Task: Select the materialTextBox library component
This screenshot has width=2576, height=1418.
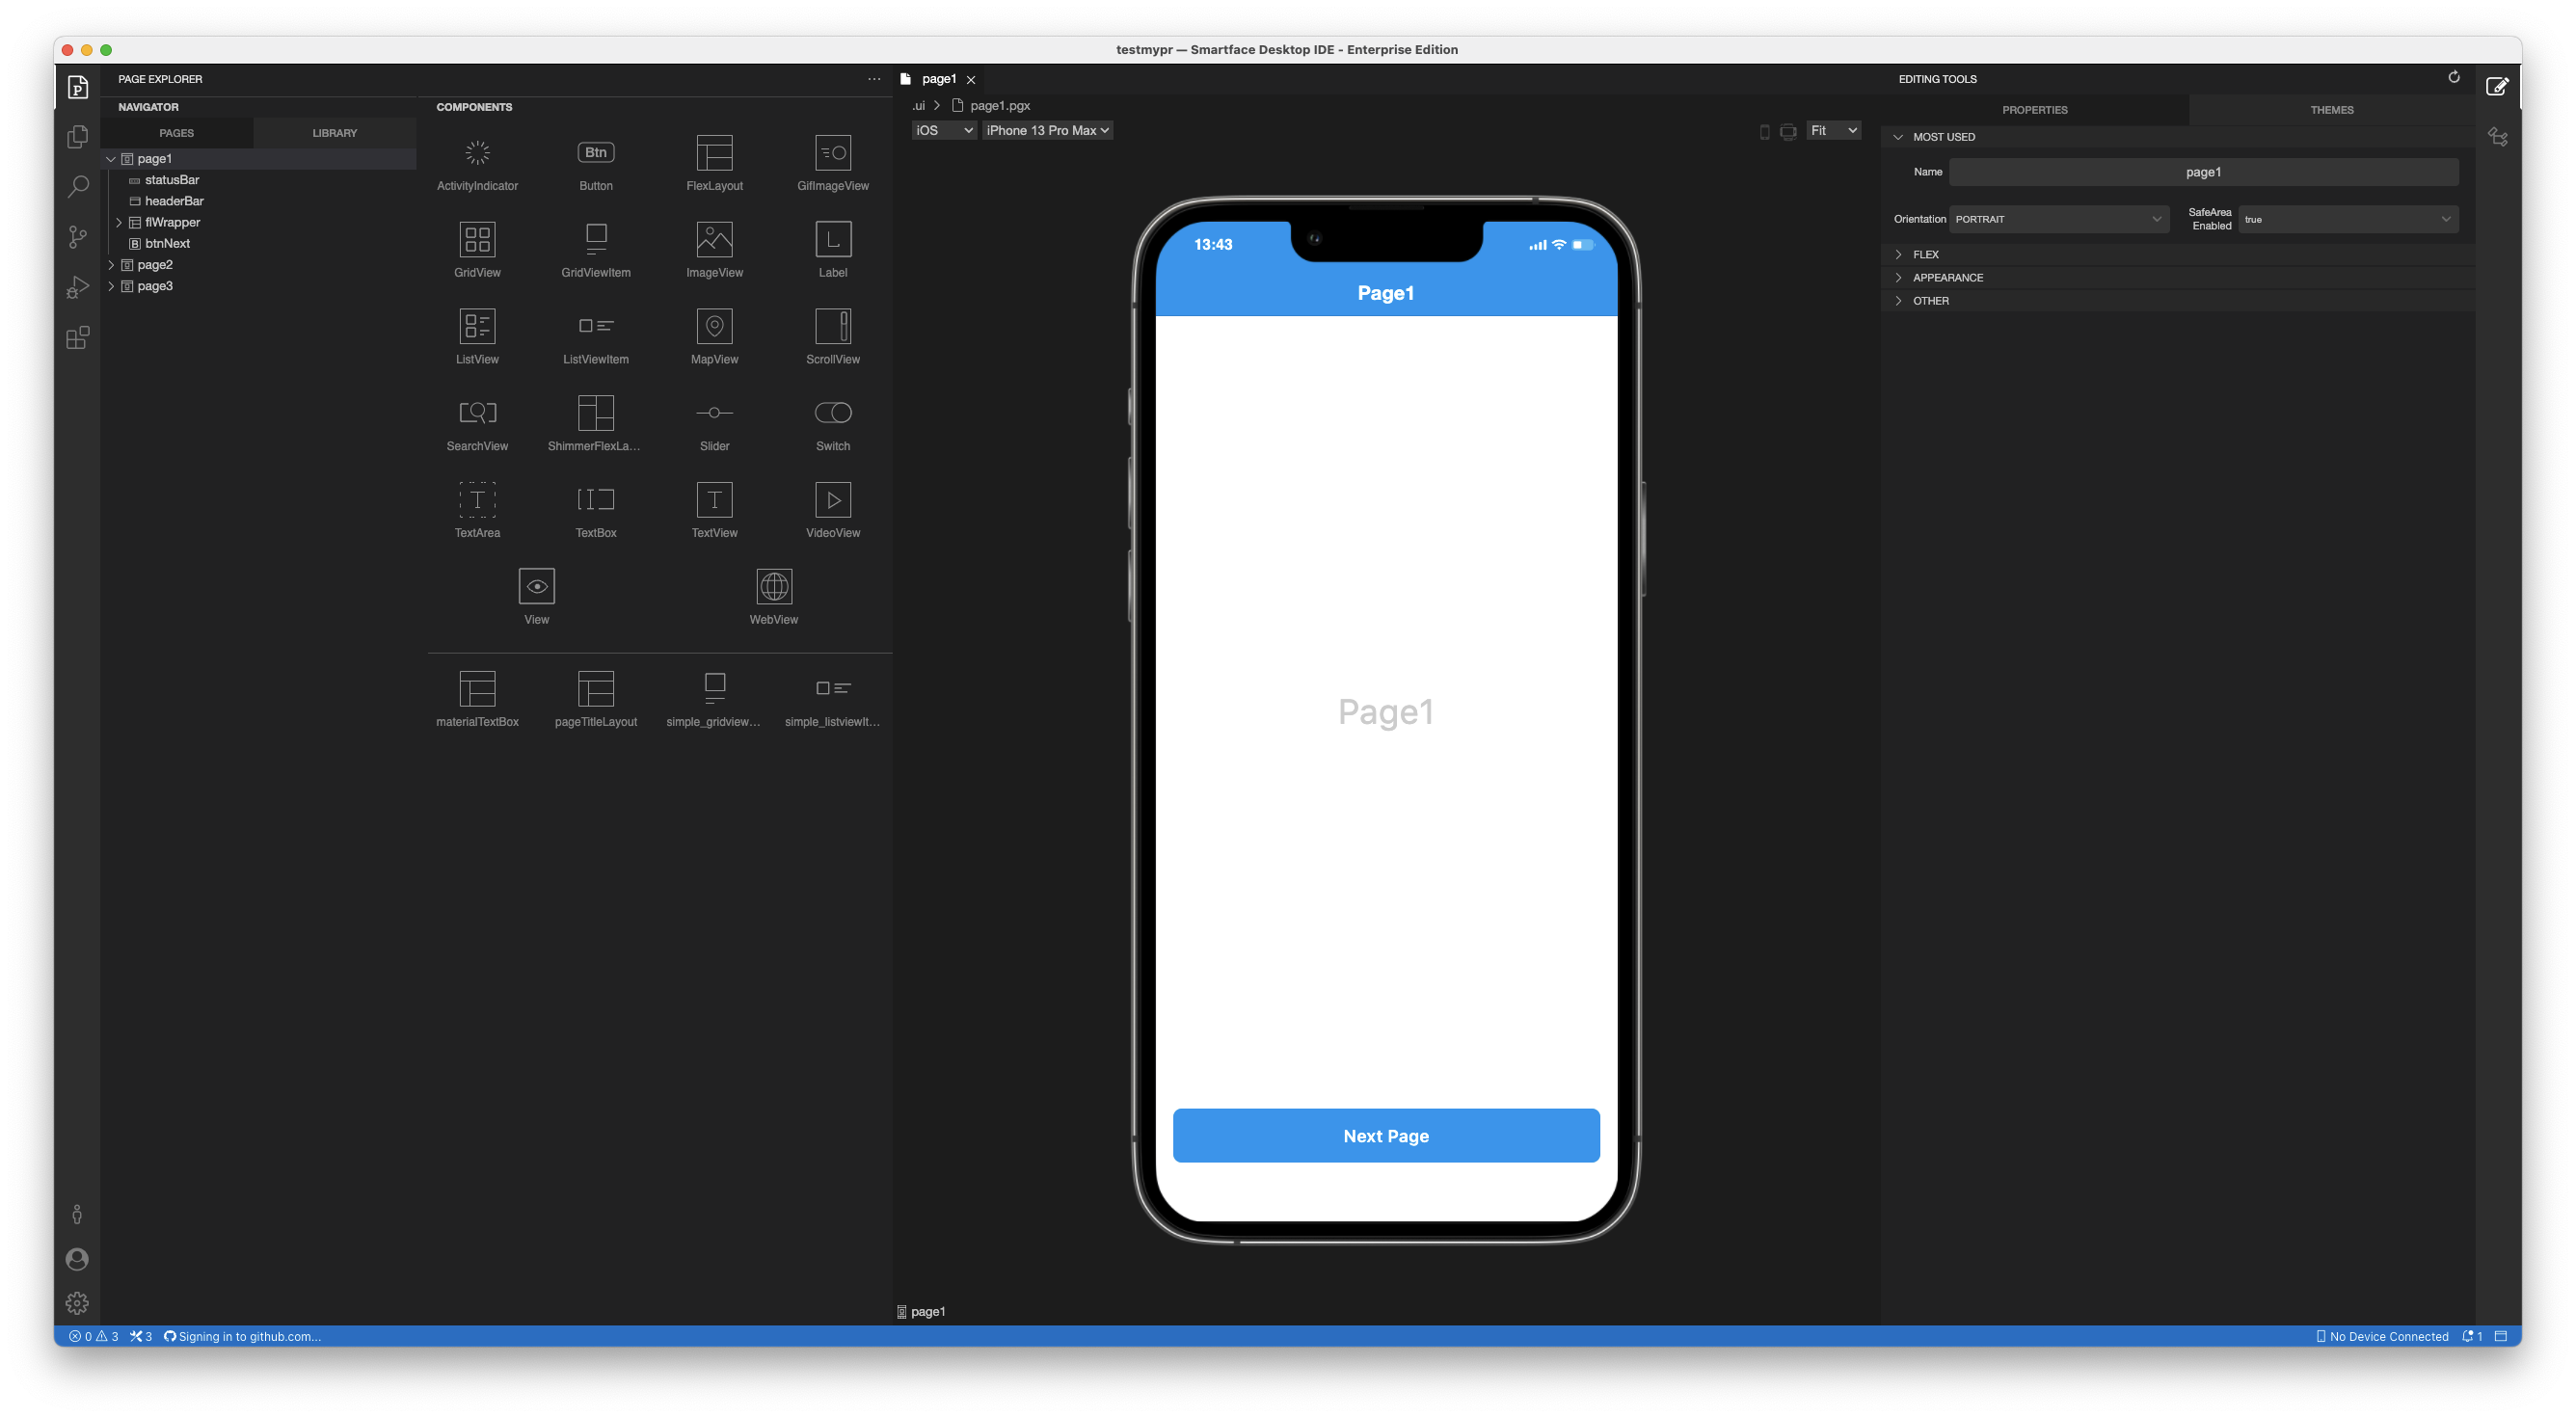Action: [x=477, y=699]
